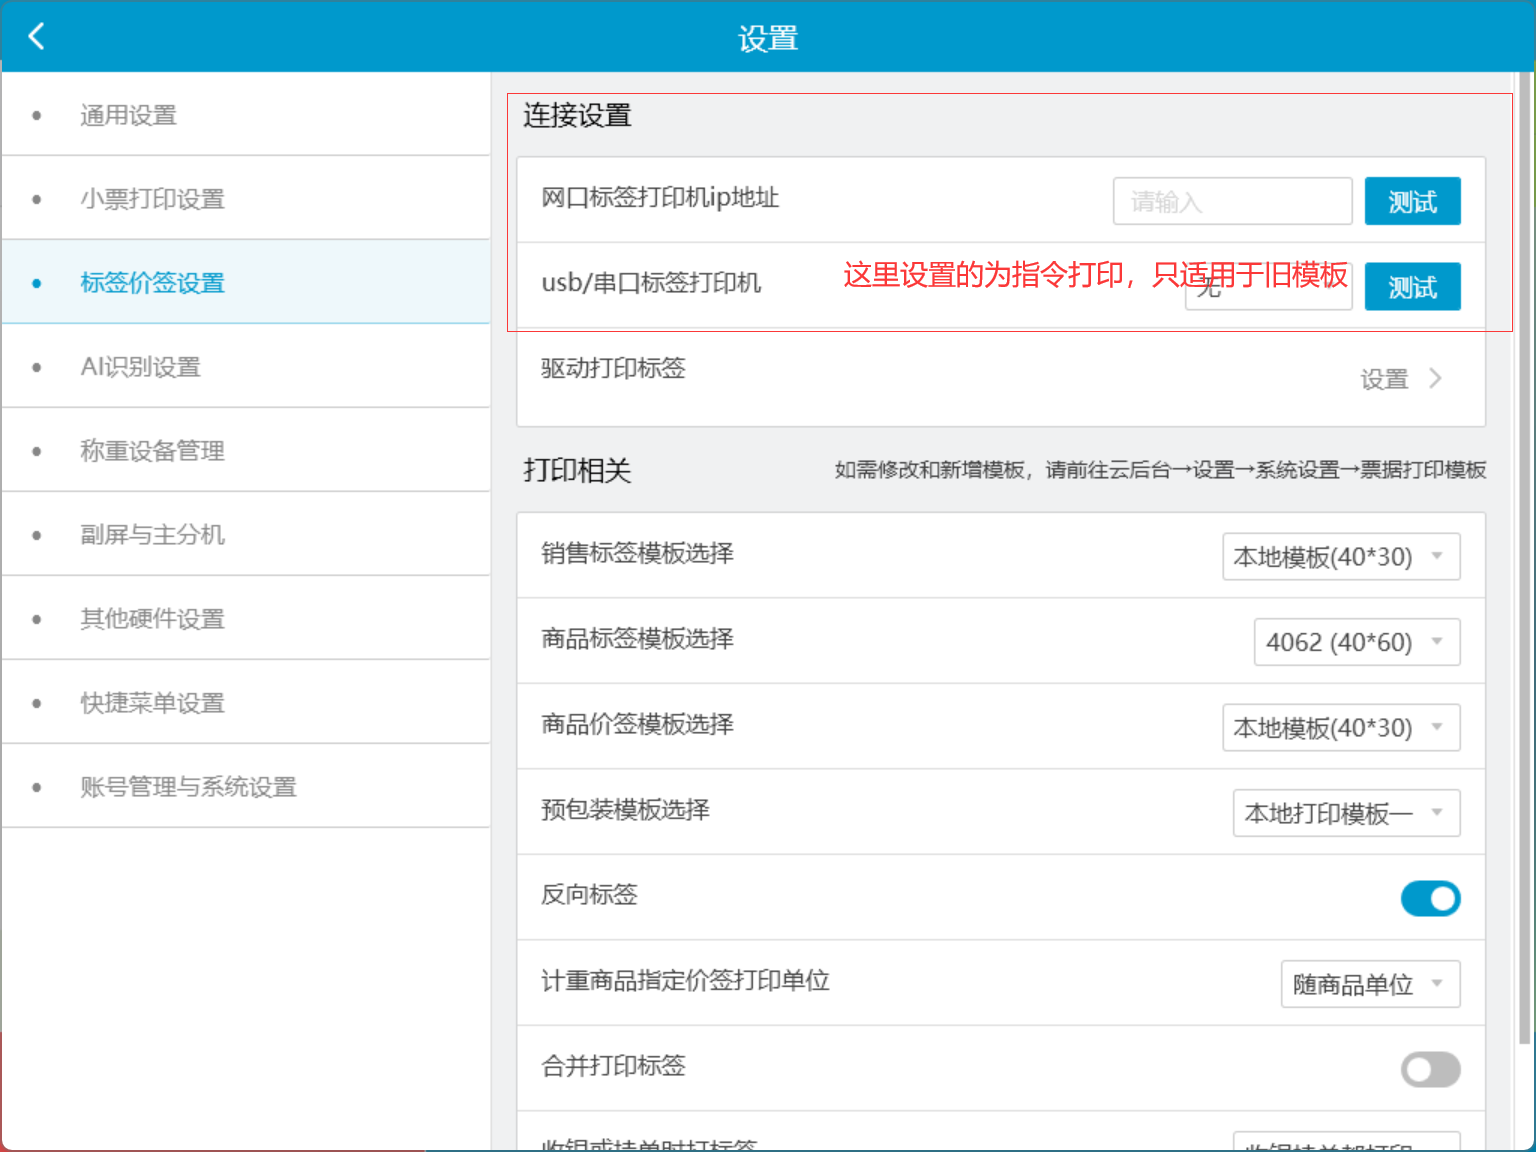Click 测试 next to 网口标签打印机ip地址
The height and width of the screenshot is (1152, 1536).
[1412, 201]
